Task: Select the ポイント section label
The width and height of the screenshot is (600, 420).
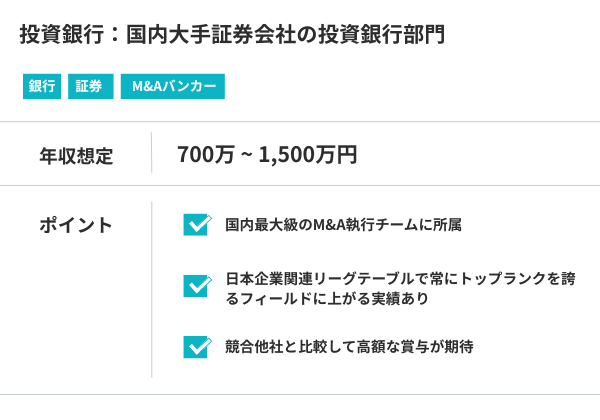Action: click(x=76, y=225)
